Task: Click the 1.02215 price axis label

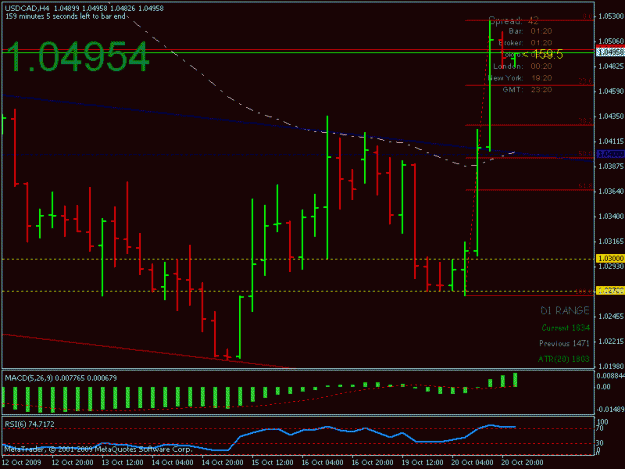Action: [x=611, y=341]
